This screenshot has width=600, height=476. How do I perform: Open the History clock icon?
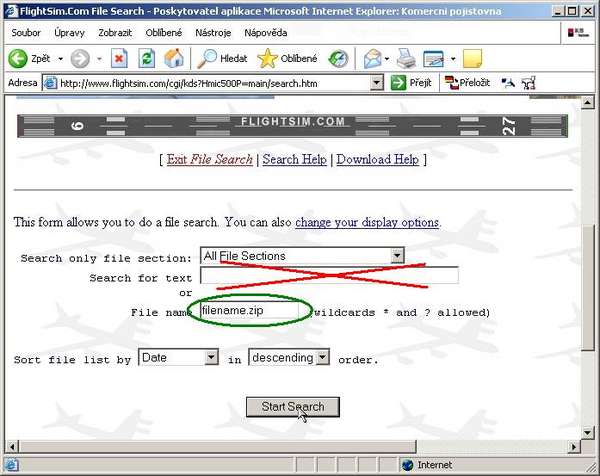338,59
